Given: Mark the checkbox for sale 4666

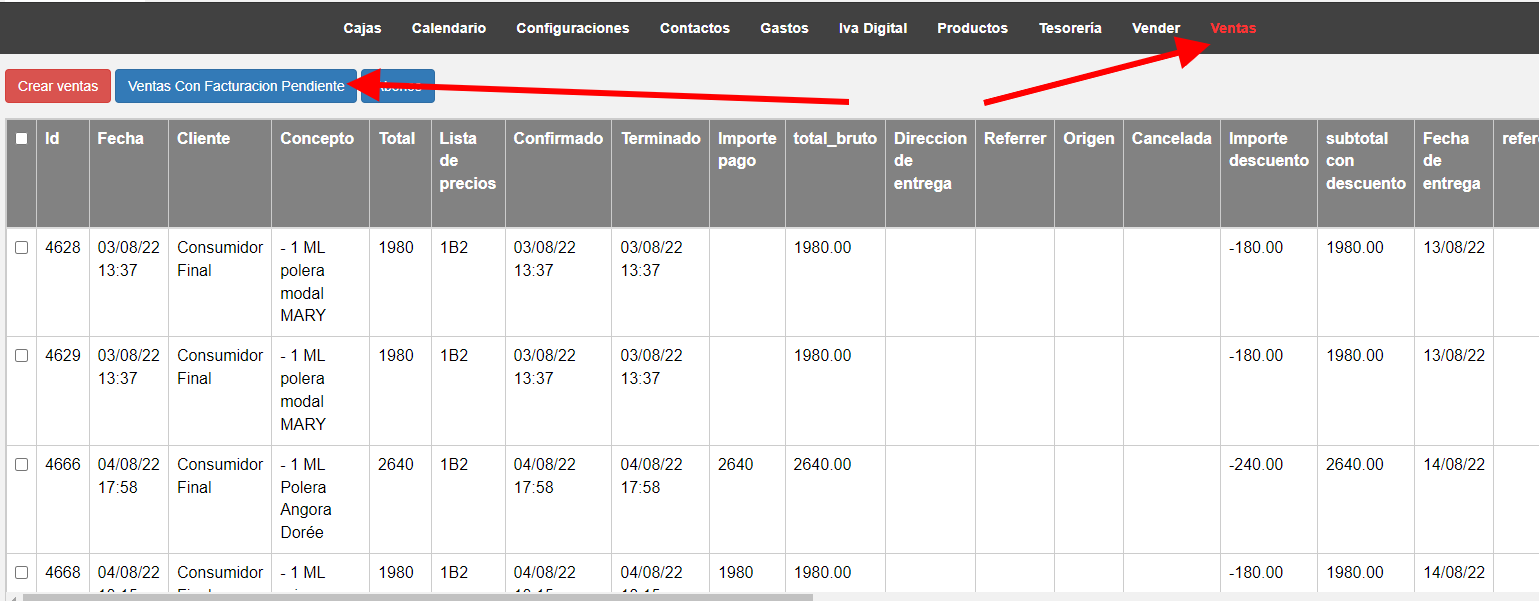Looking at the screenshot, I should [x=22, y=465].
